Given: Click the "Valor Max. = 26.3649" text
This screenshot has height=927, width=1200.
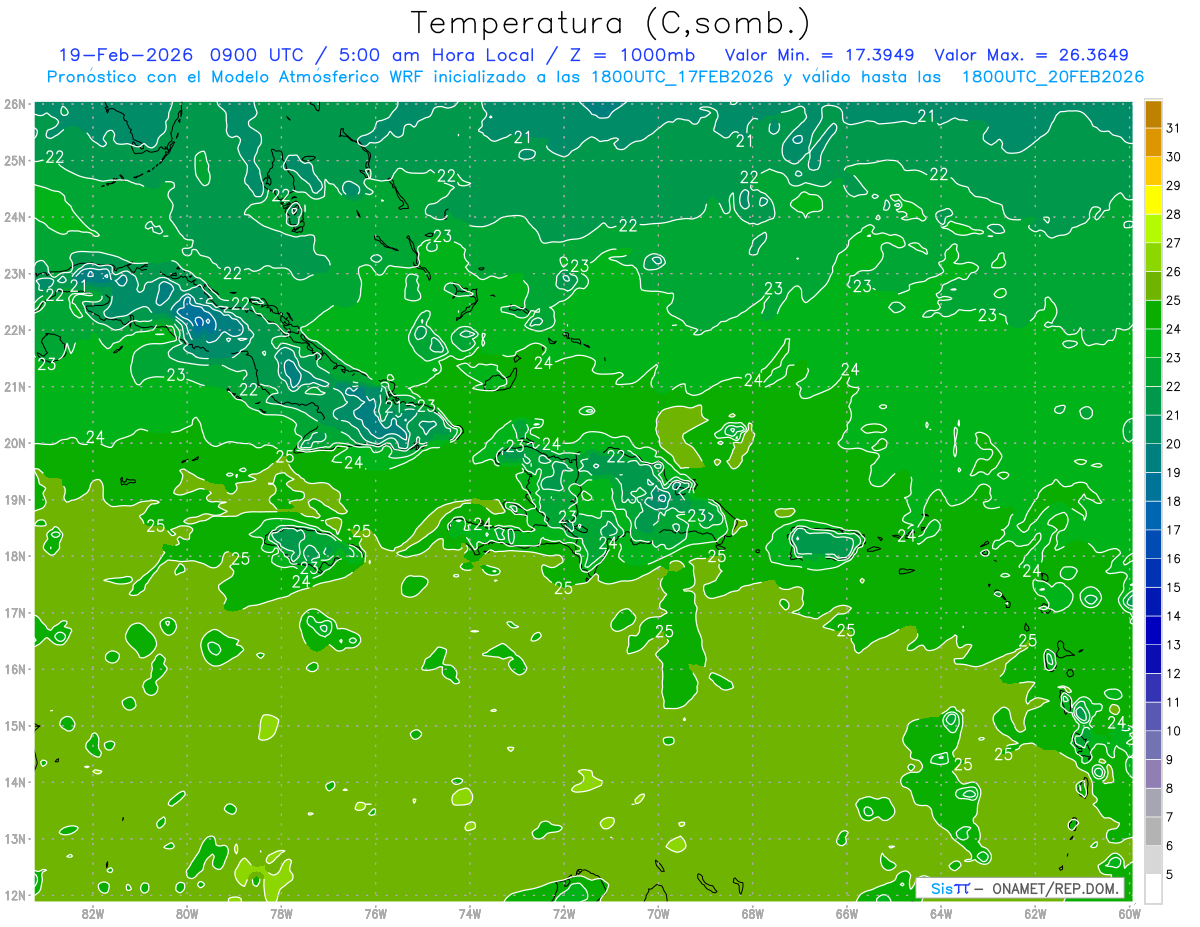Looking at the screenshot, I should pyautogui.click(x=1032, y=55).
